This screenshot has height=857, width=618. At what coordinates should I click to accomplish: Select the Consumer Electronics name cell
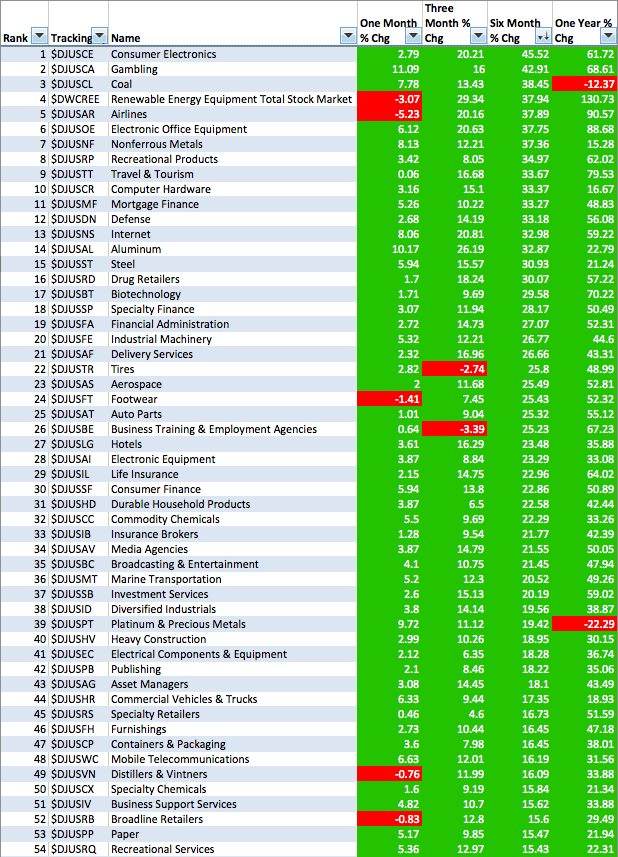click(x=233, y=54)
